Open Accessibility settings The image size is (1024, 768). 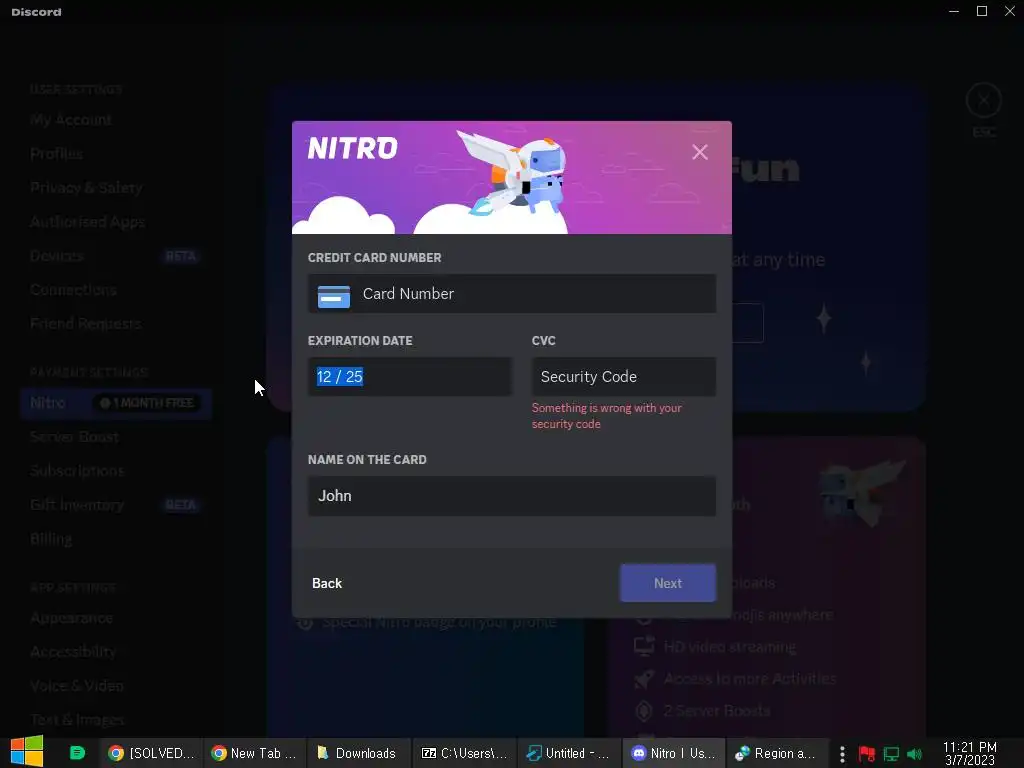(72, 652)
